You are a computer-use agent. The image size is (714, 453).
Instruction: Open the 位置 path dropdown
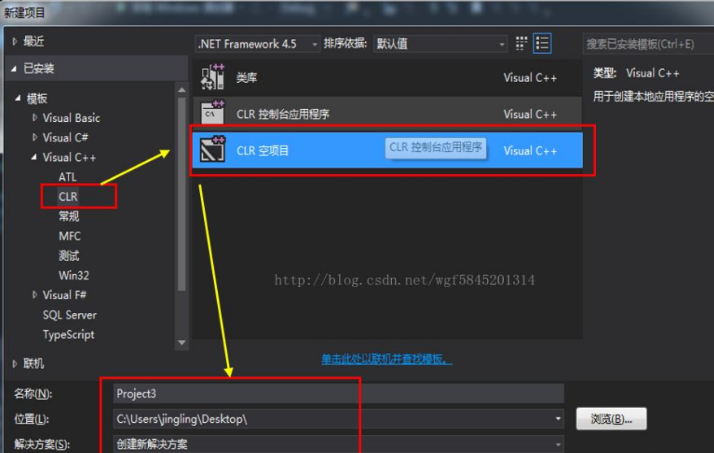558,418
